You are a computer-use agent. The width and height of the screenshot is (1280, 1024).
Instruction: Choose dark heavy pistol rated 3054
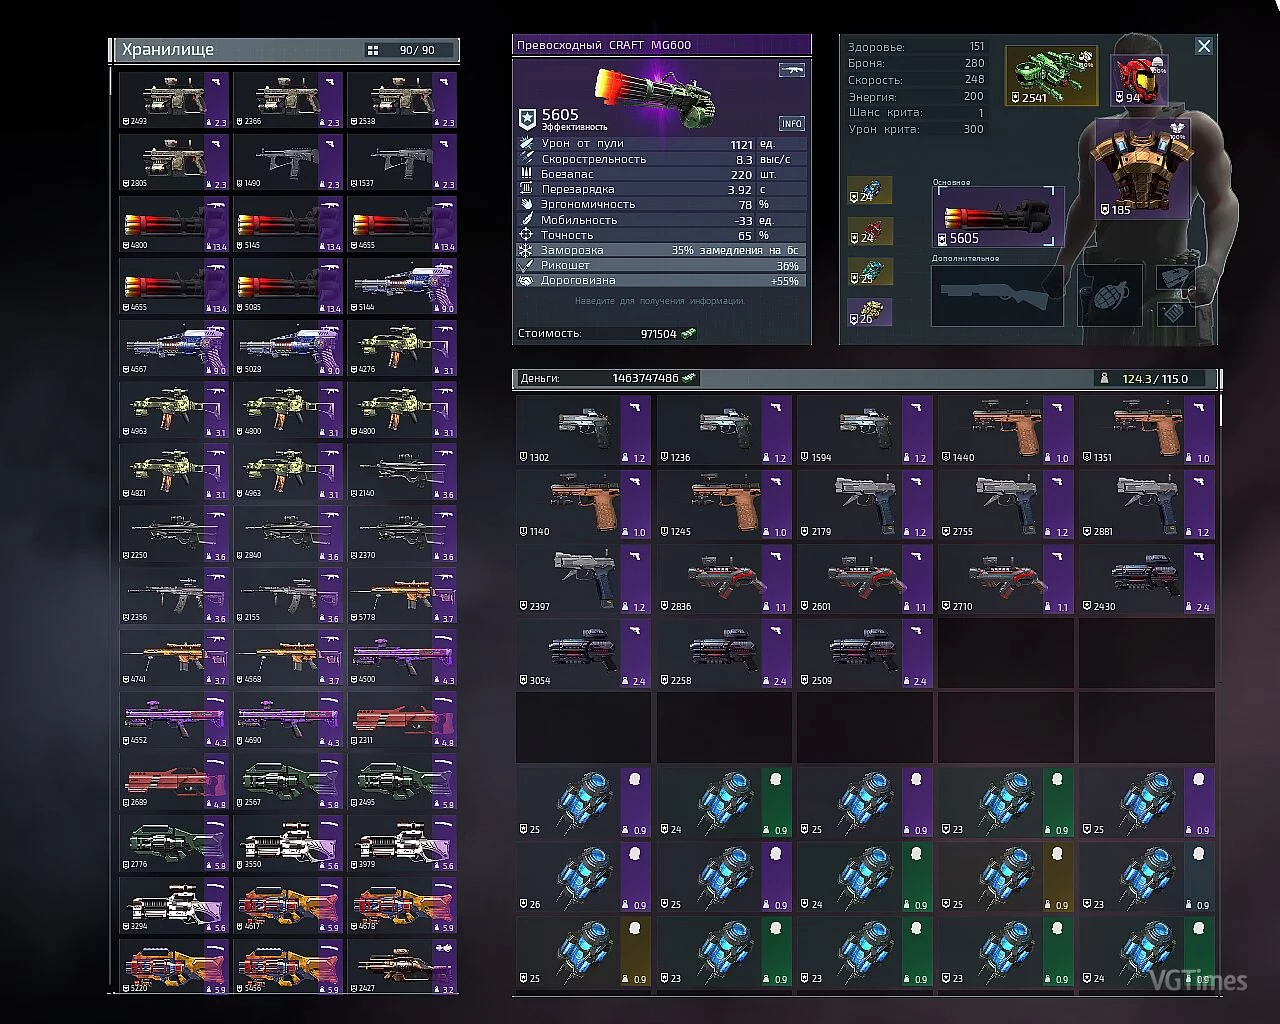tap(583, 653)
